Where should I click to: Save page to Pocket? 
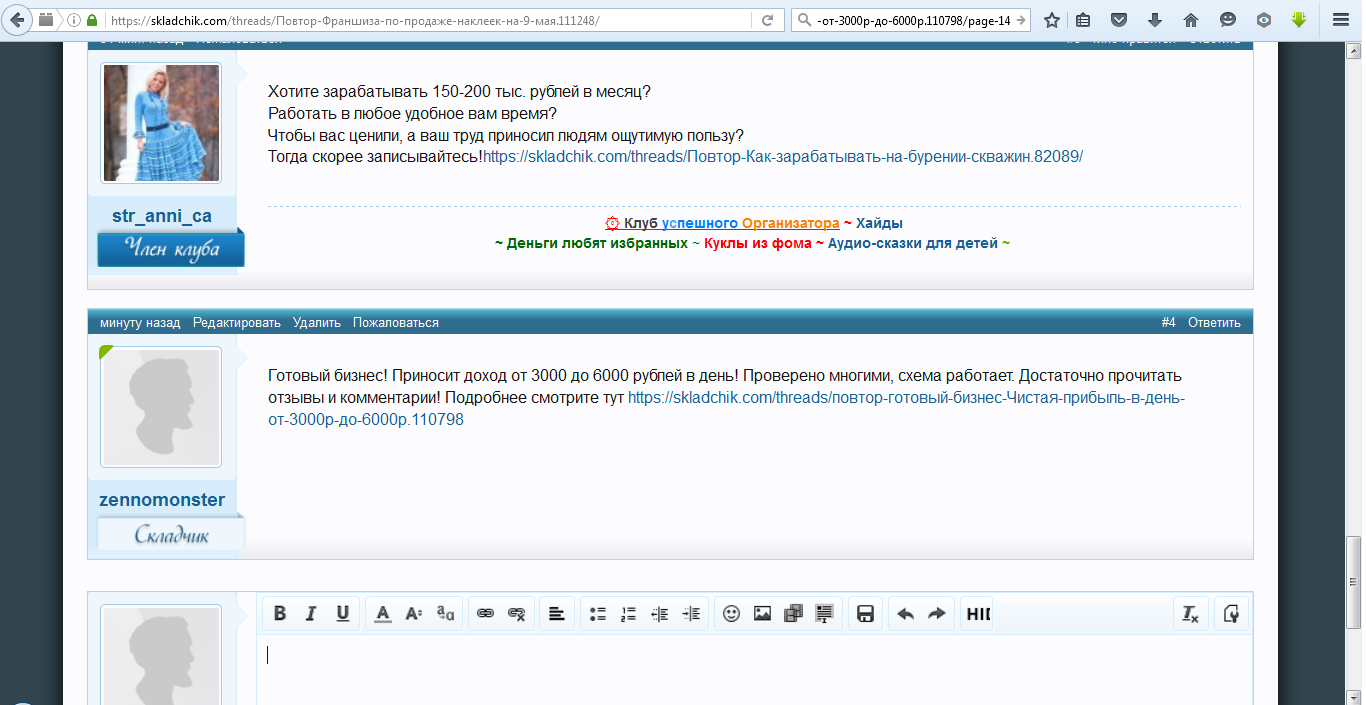(x=1120, y=20)
